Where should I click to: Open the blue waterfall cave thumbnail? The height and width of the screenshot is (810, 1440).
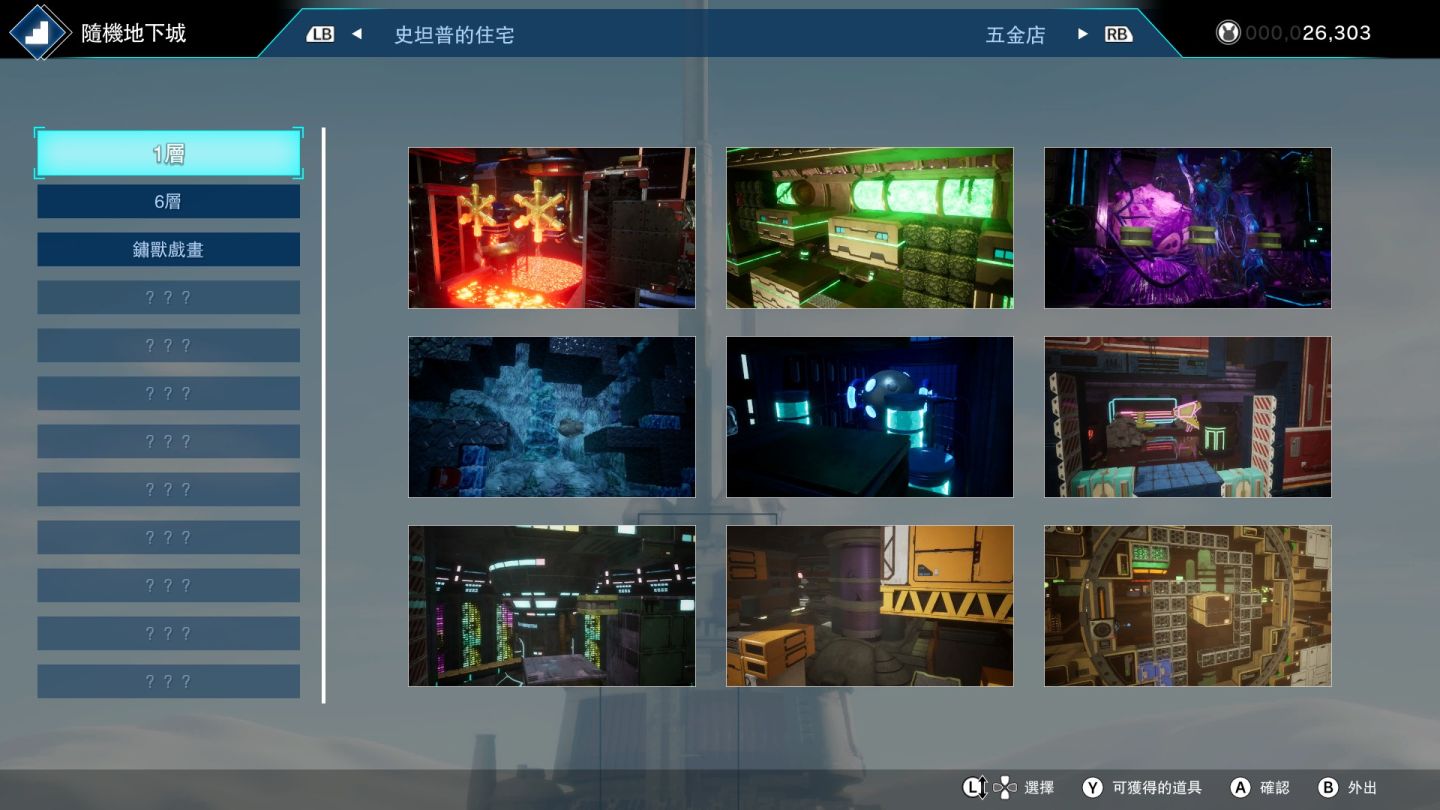551,417
